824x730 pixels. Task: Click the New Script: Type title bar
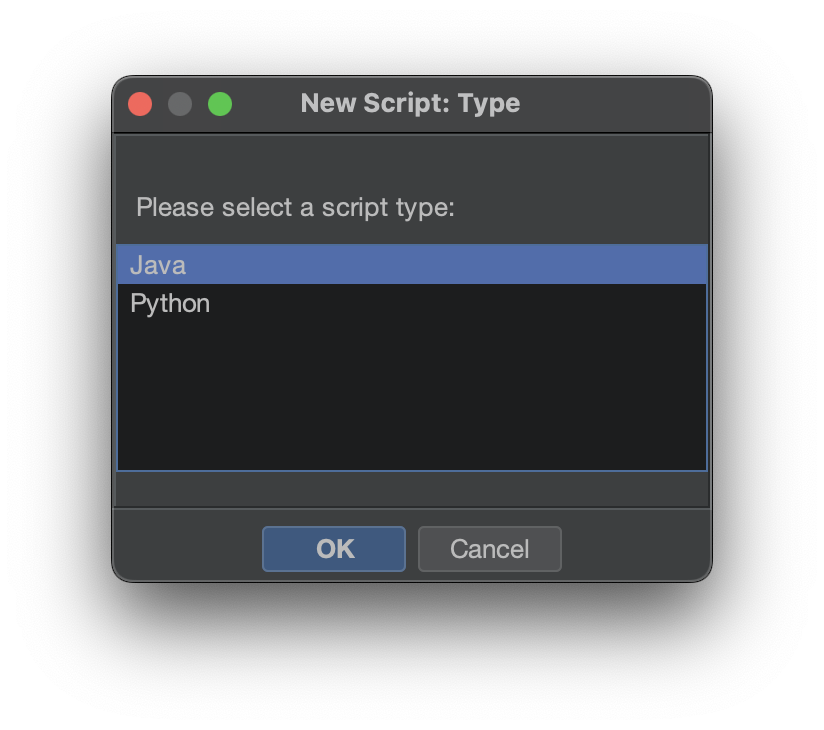pyautogui.click(x=412, y=104)
